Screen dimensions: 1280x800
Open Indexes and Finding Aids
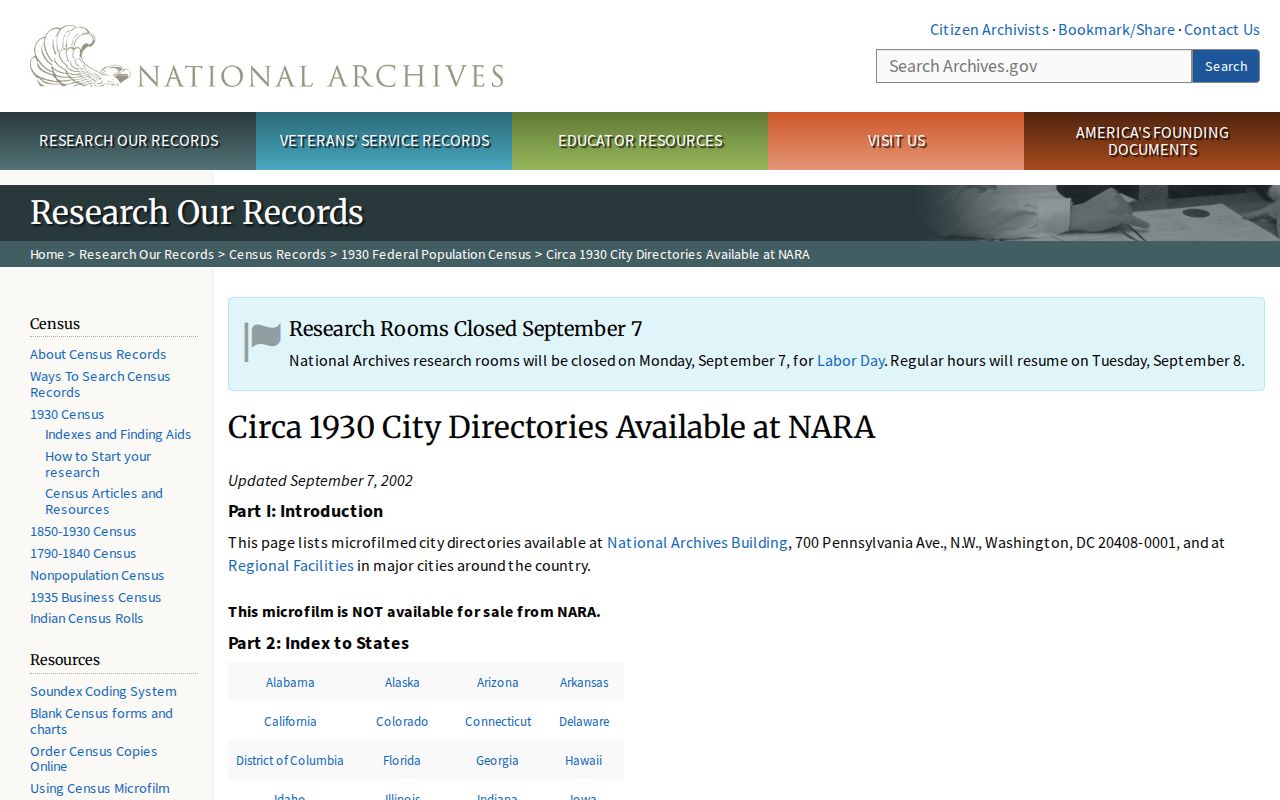pyautogui.click(x=118, y=434)
